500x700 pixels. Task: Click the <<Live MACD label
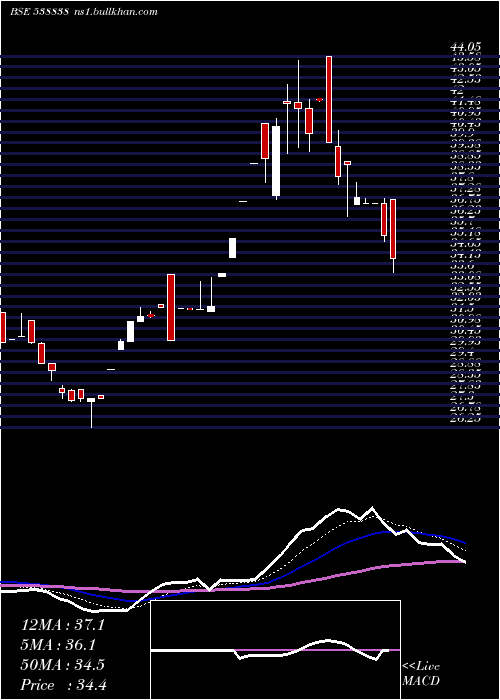tap(421, 674)
